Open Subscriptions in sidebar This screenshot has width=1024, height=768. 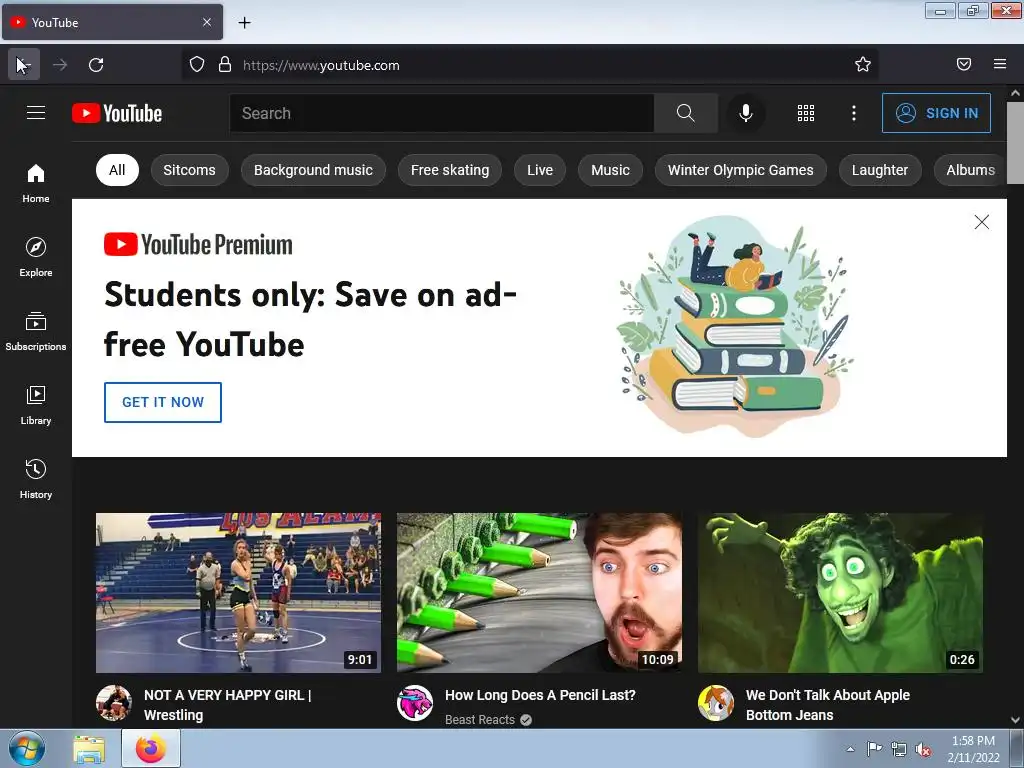pyautogui.click(x=36, y=332)
